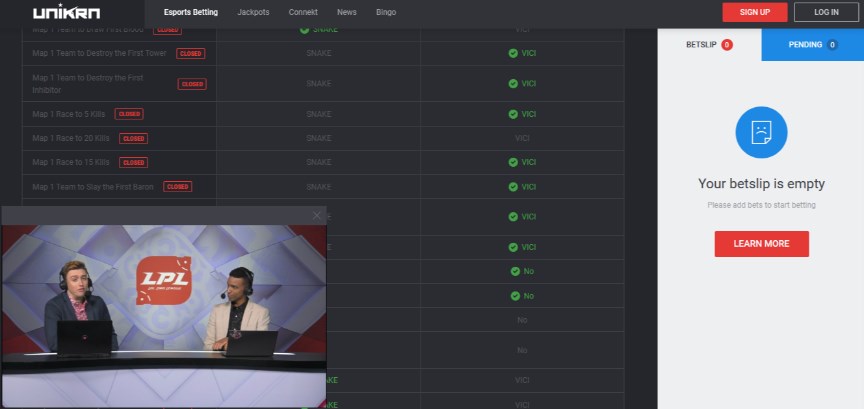
Task: Select SNAKE for Race to 15 Kills
Action: point(318,162)
